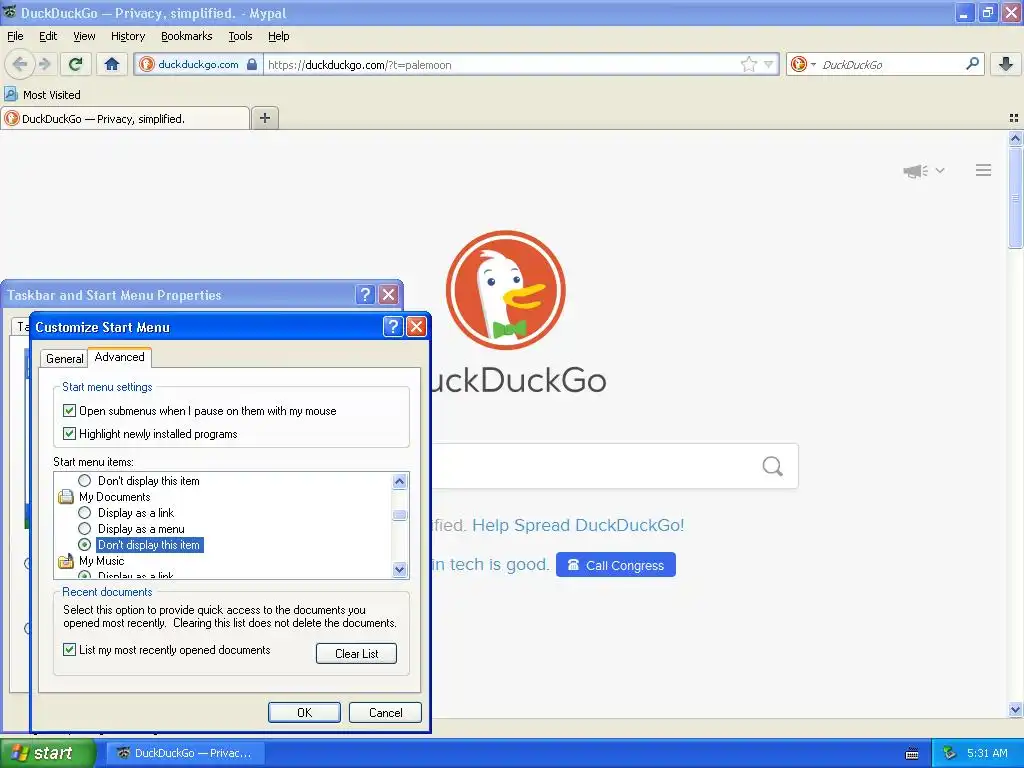Switch to the General tab
The image size is (1024, 768).
[65, 359]
